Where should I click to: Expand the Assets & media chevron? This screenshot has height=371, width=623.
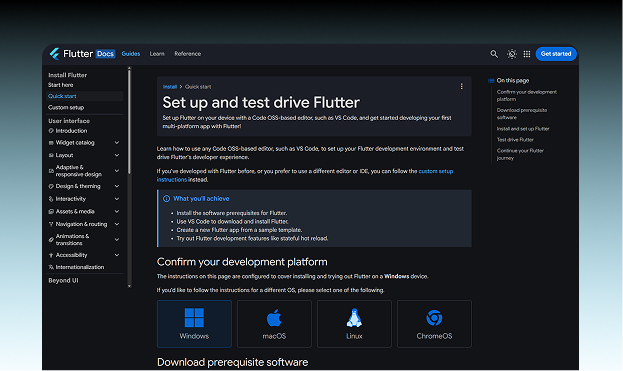(x=117, y=212)
